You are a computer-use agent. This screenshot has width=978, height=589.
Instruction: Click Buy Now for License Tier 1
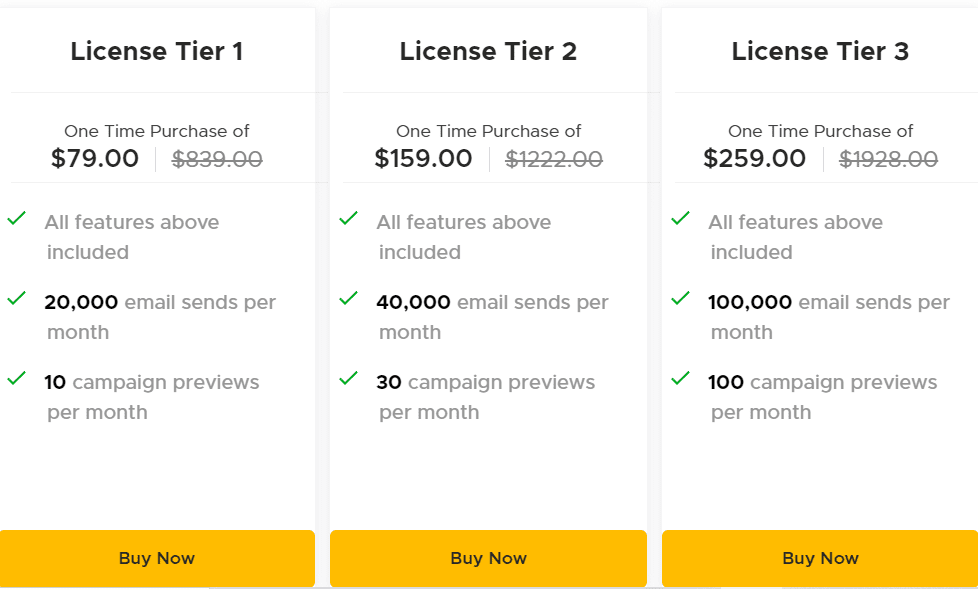(157, 558)
